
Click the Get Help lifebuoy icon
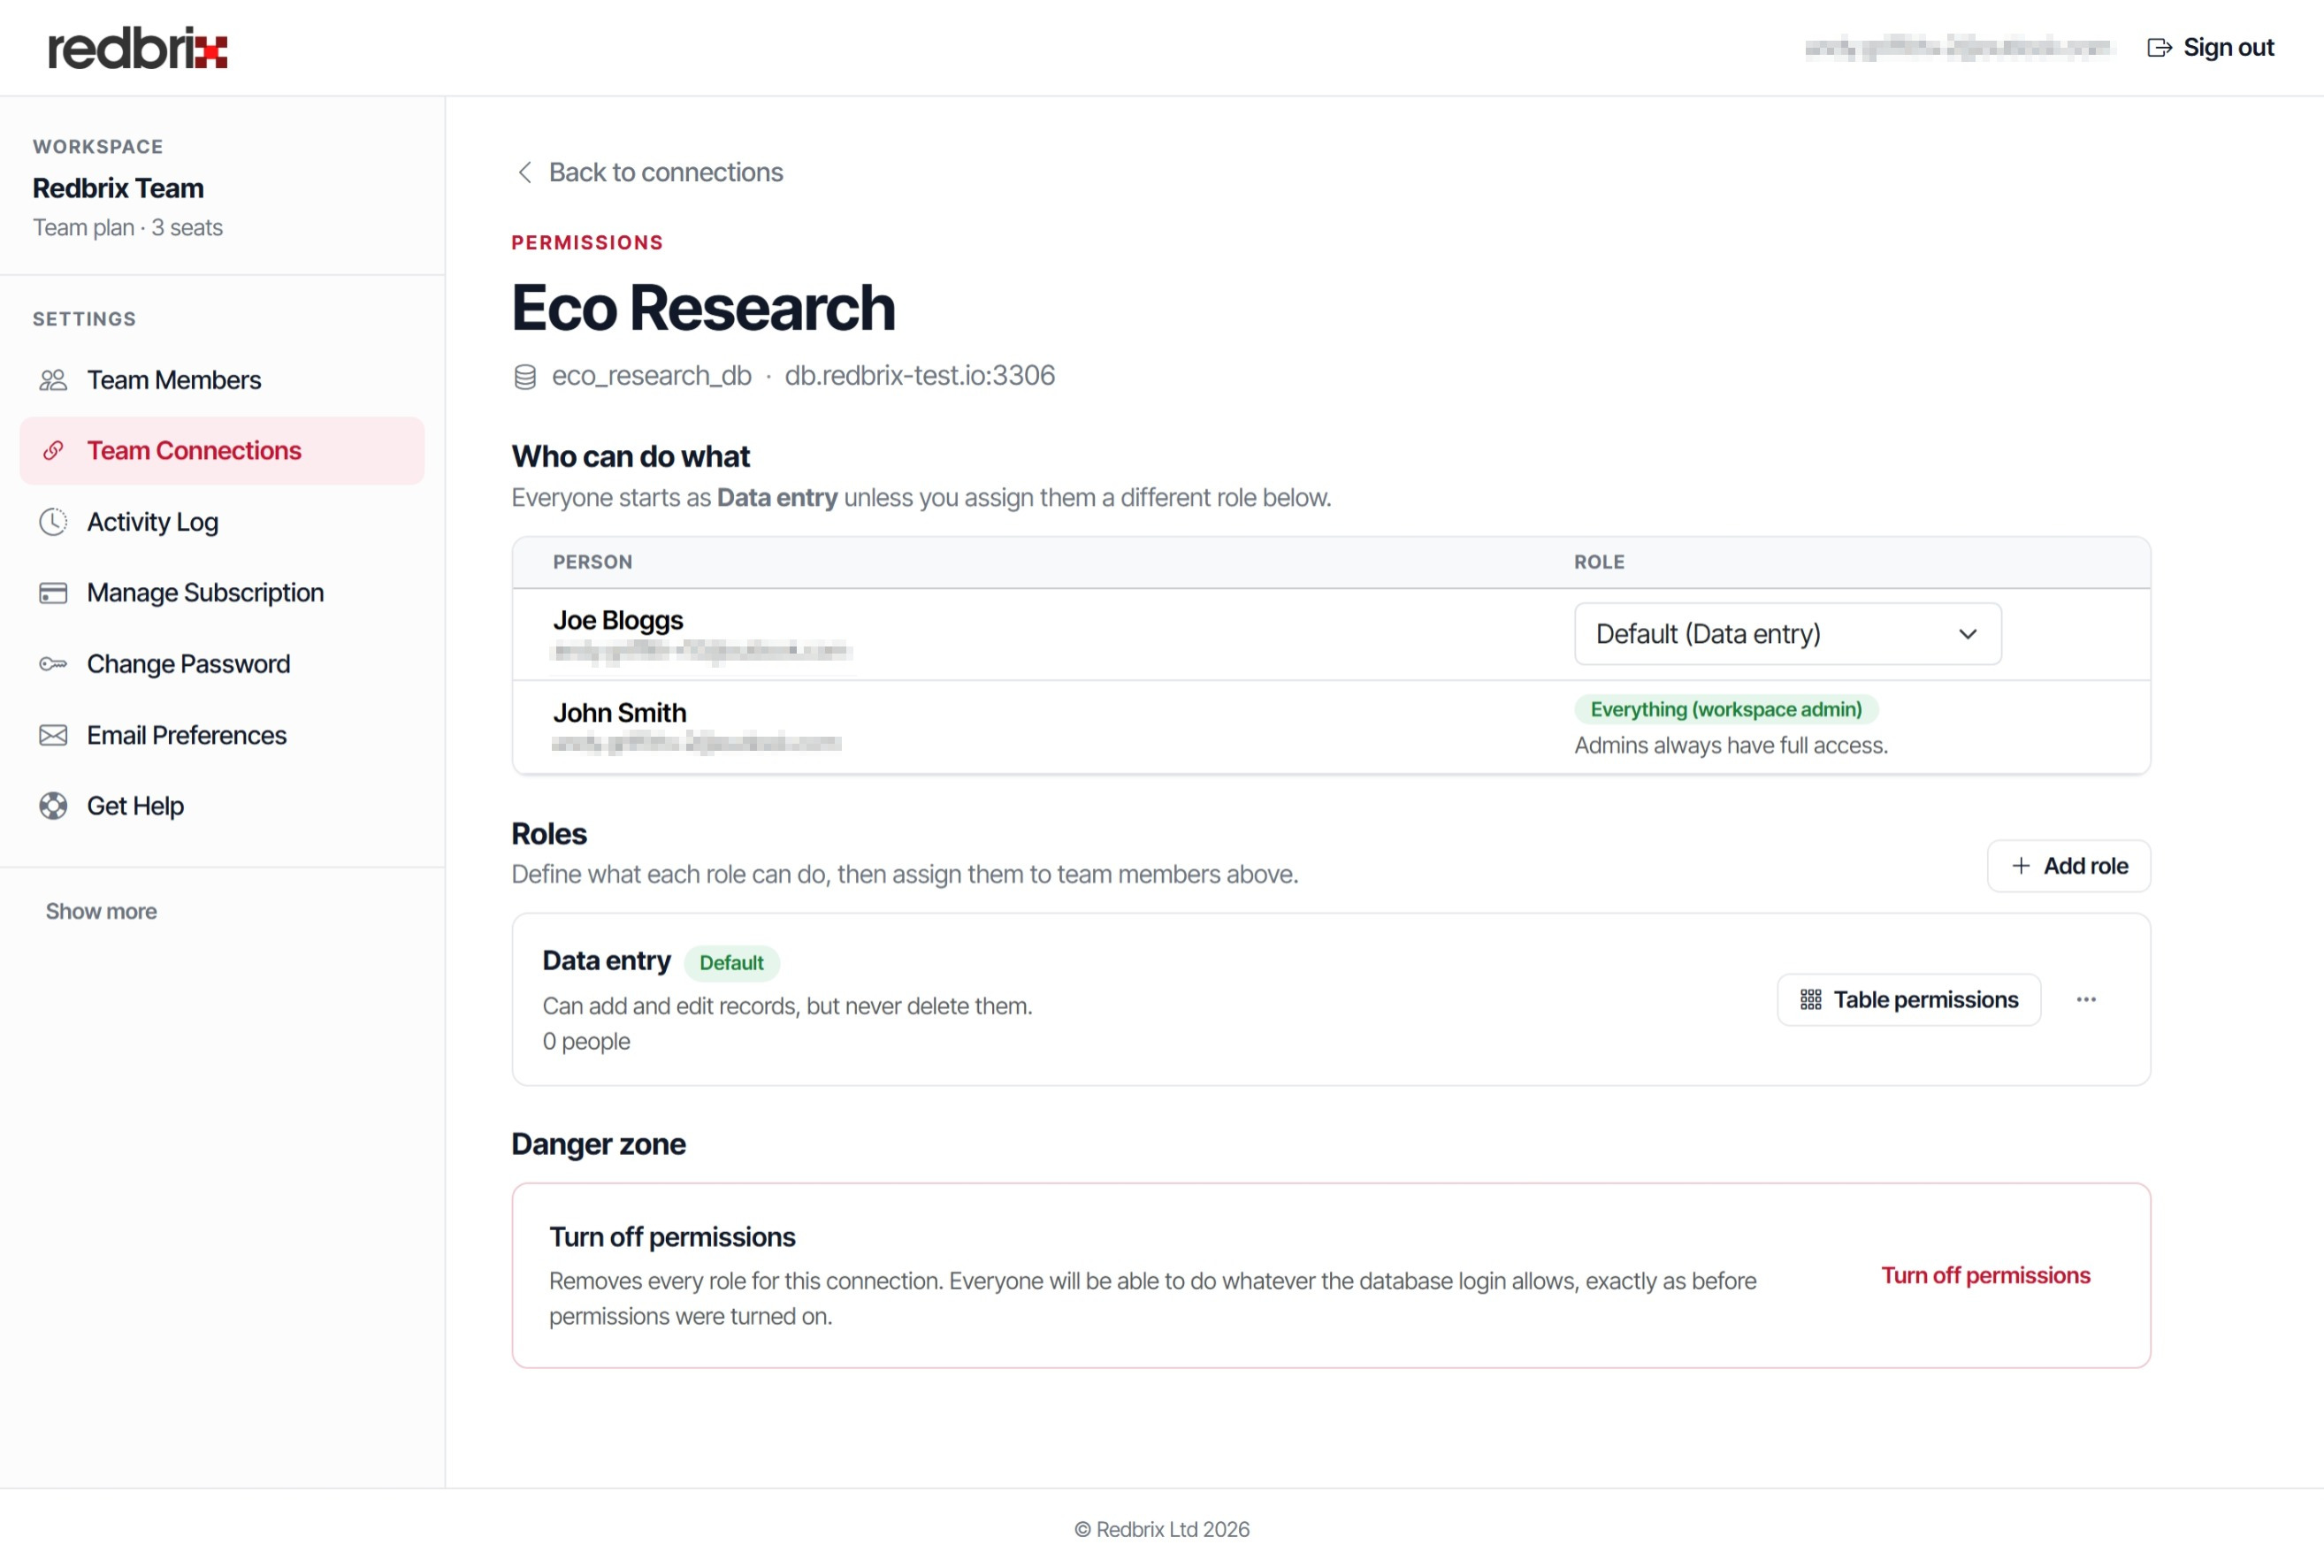[53, 806]
